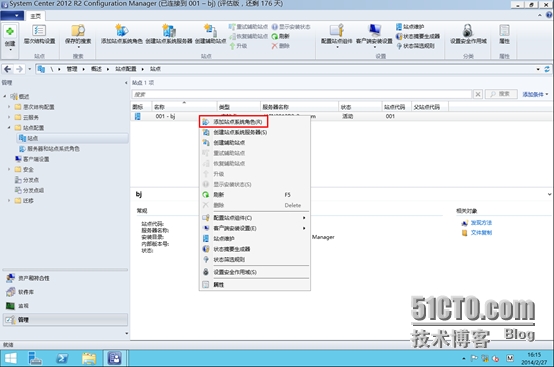
Task: Select Distribution Points (分发点) node
Action: (27, 180)
